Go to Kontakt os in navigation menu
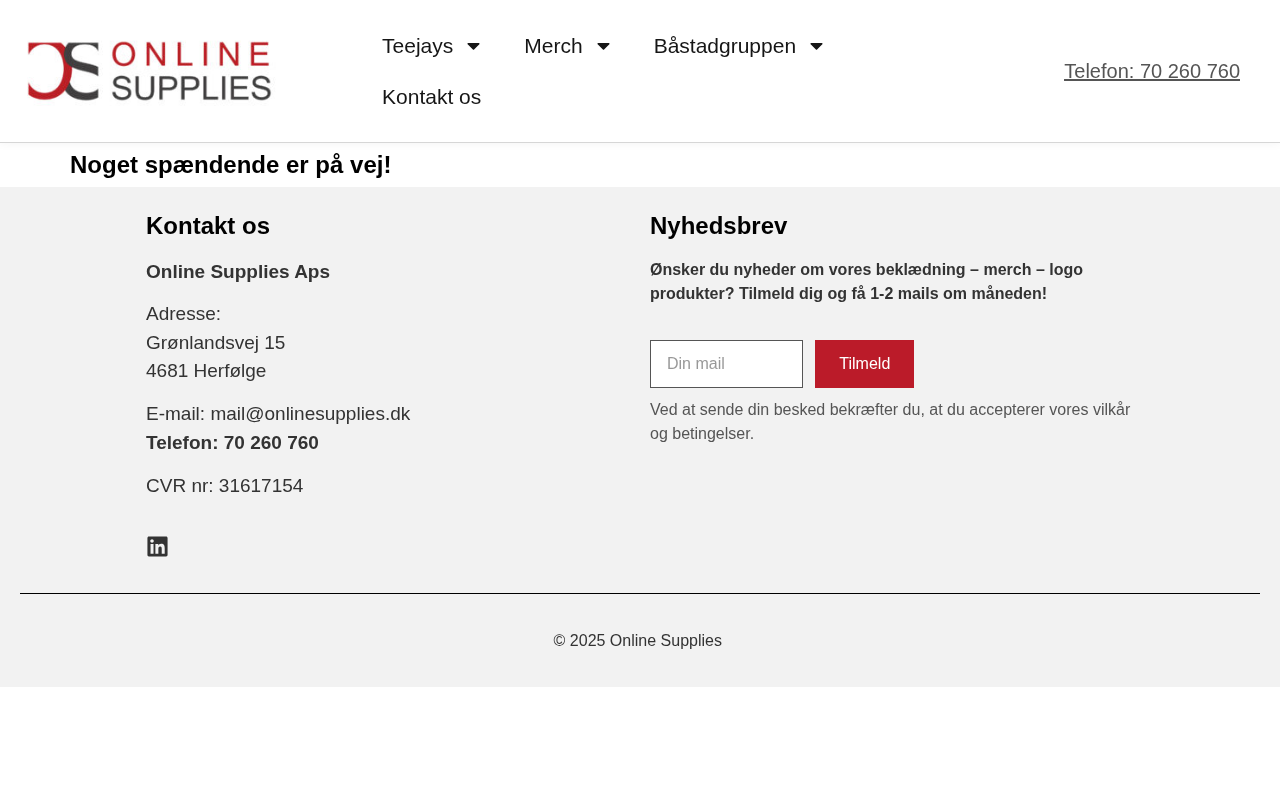The image size is (1280, 800). 431,97
